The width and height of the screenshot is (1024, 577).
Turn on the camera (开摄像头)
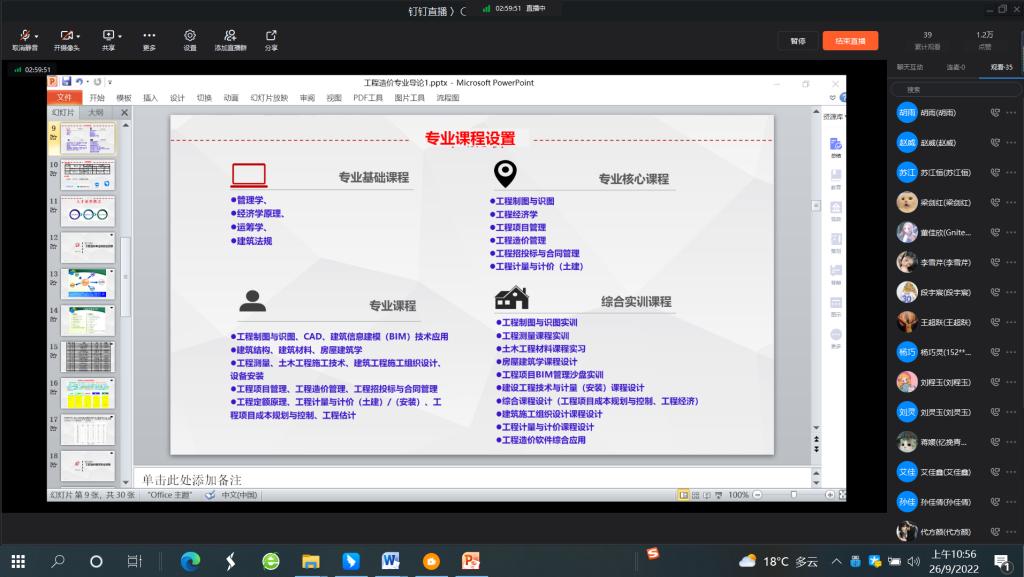pos(65,37)
